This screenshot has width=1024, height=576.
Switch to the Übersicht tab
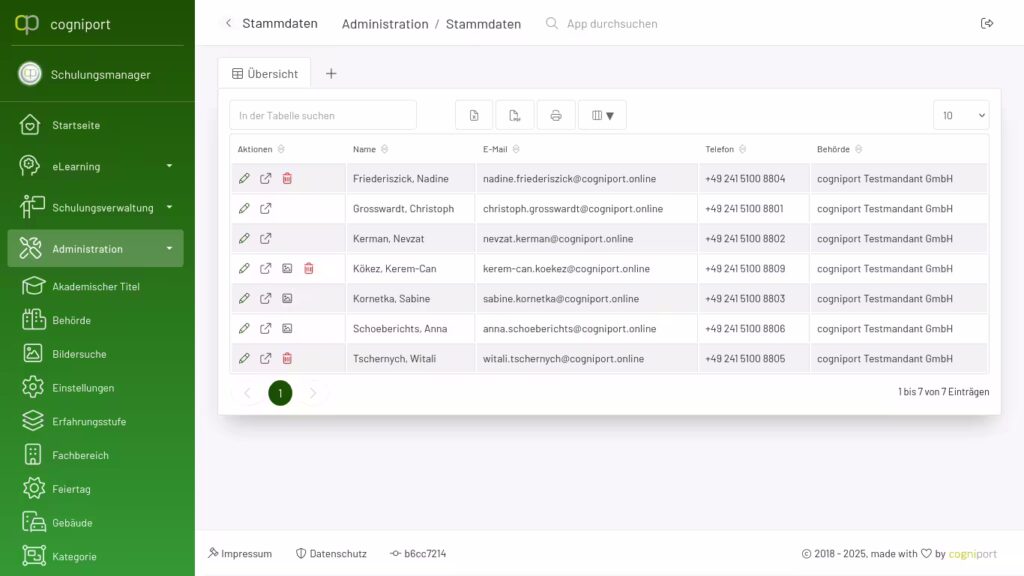(x=265, y=74)
